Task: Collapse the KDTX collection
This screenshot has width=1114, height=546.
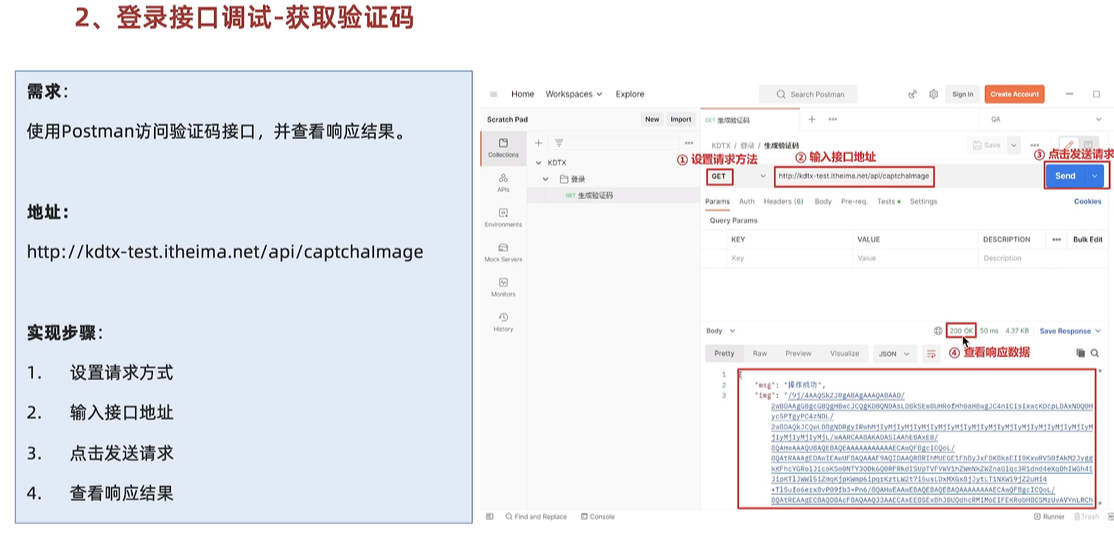Action: pos(539,163)
